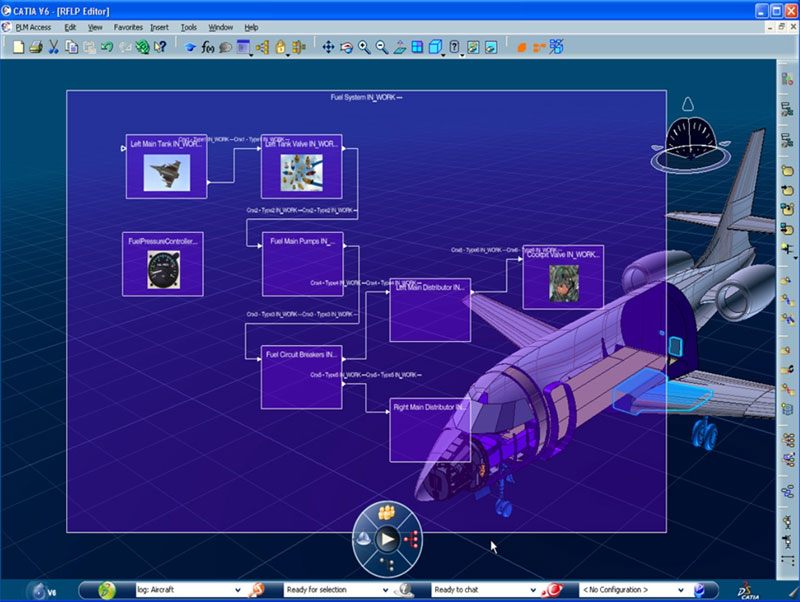The height and width of the screenshot is (602, 800).
Task: Click the graduation cap knowledge icon
Action: click(190, 47)
